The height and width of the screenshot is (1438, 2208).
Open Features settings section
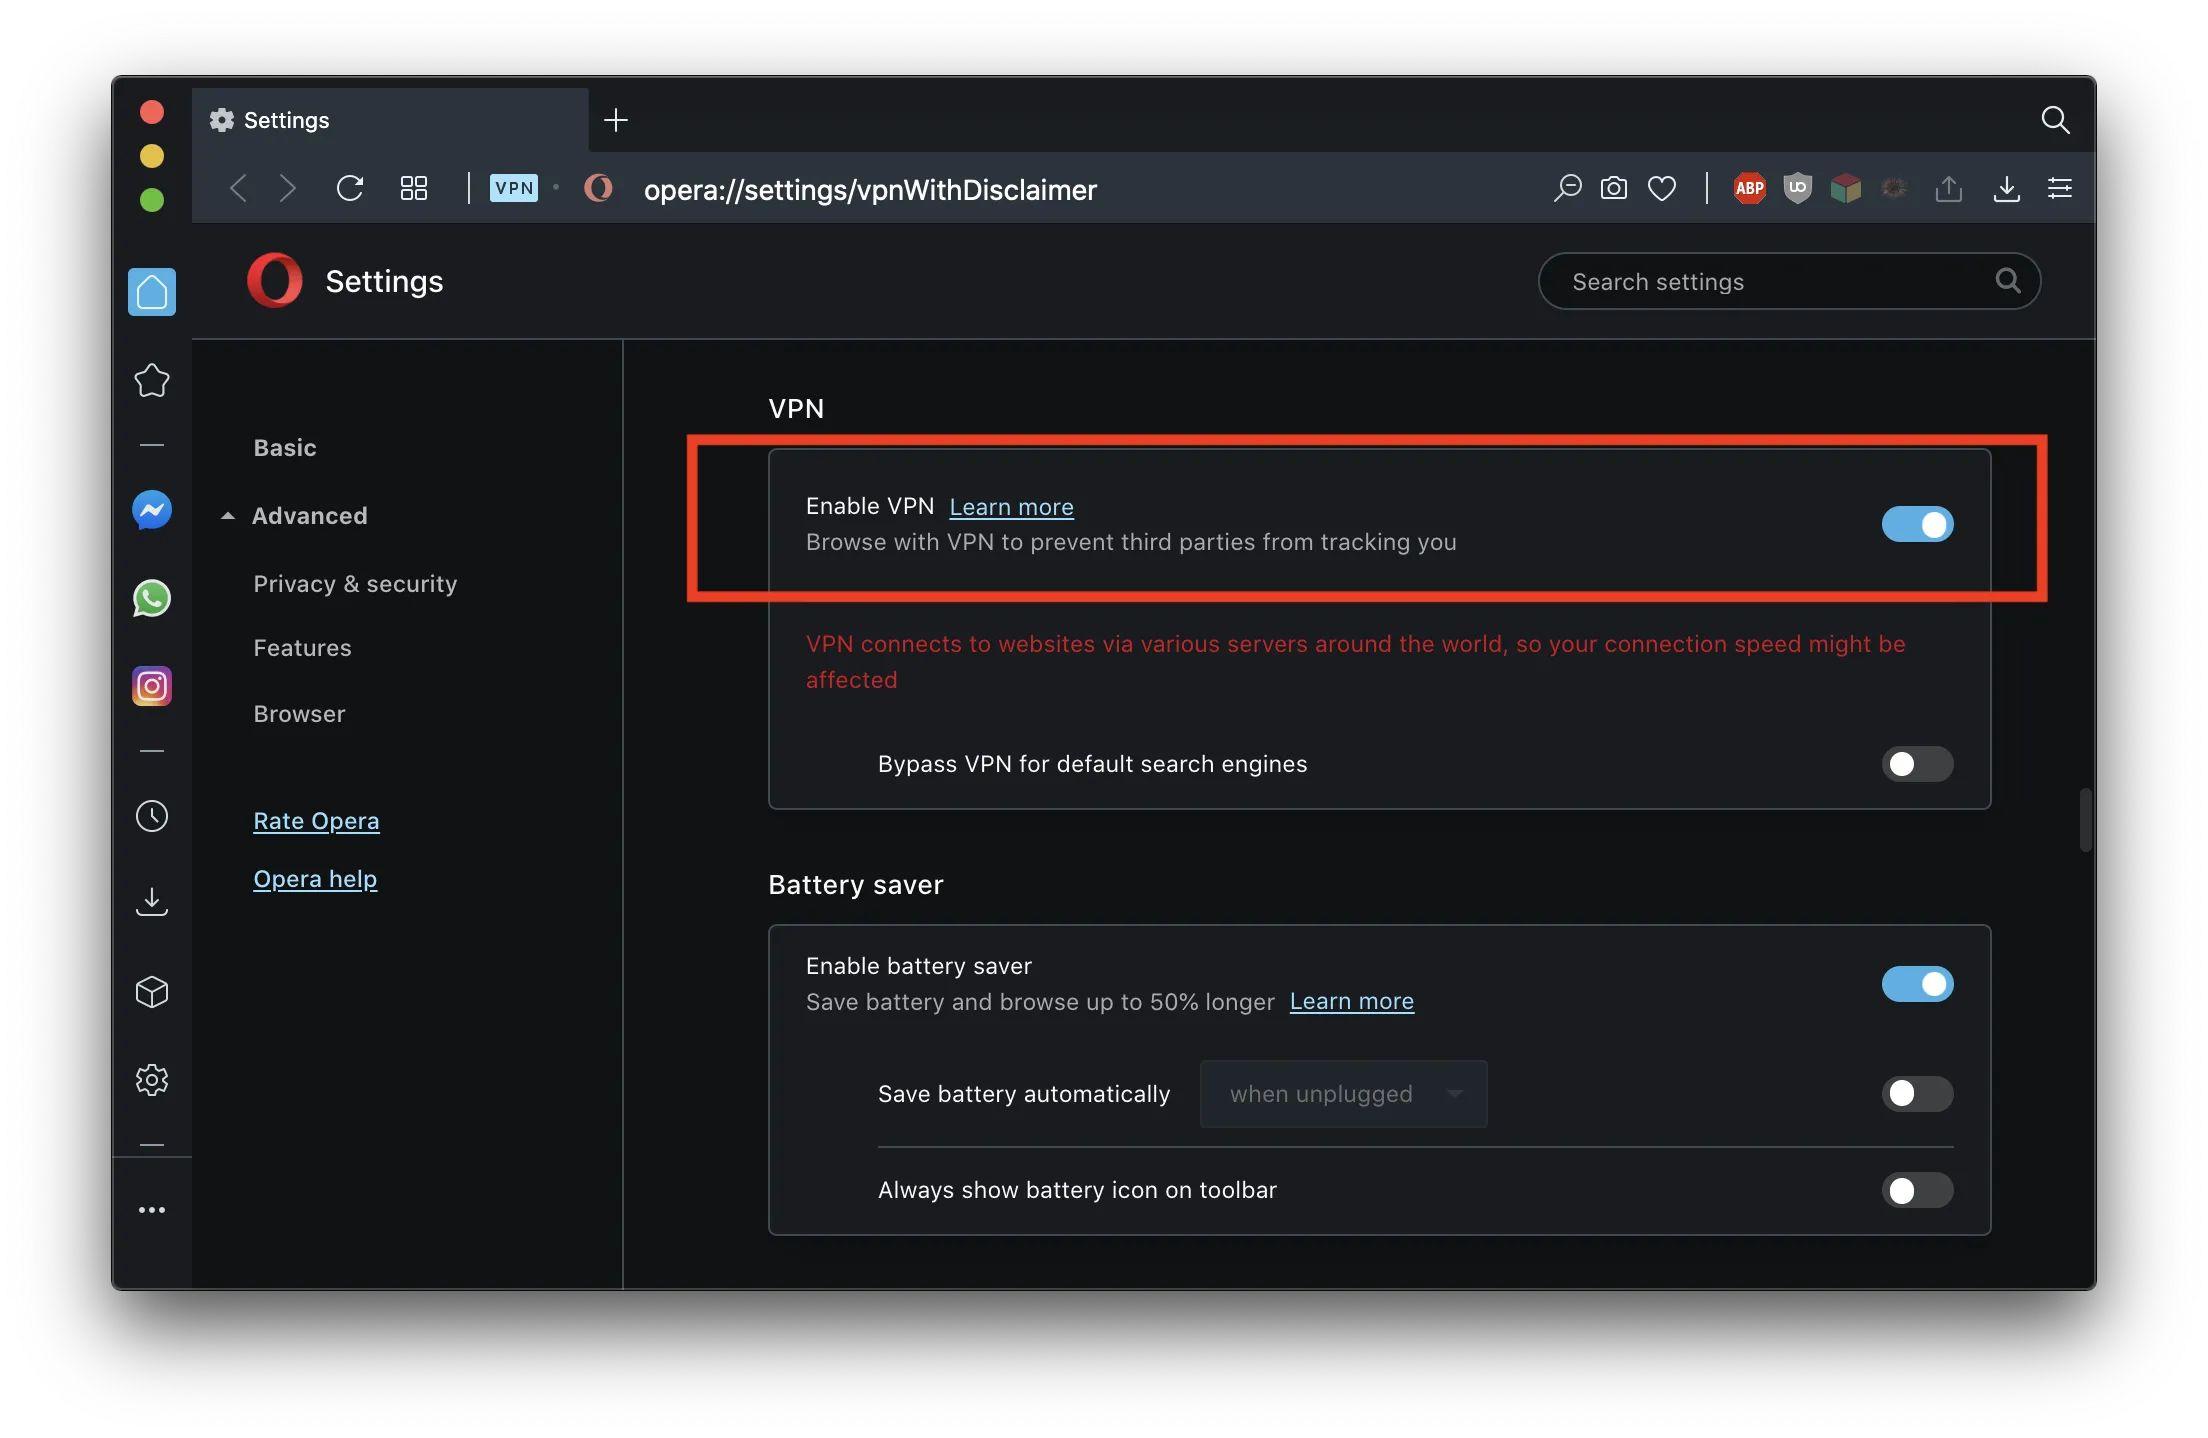pos(302,648)
